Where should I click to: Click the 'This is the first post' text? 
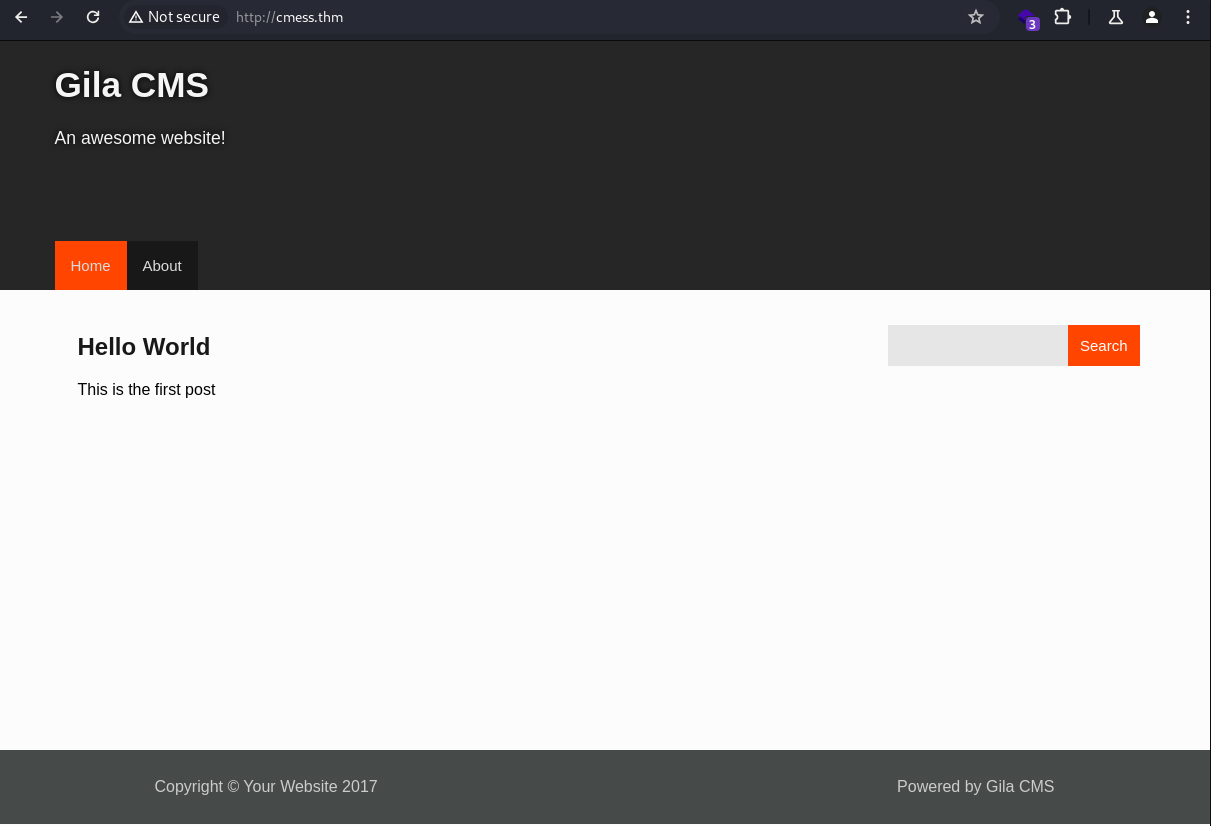point(146,389)
